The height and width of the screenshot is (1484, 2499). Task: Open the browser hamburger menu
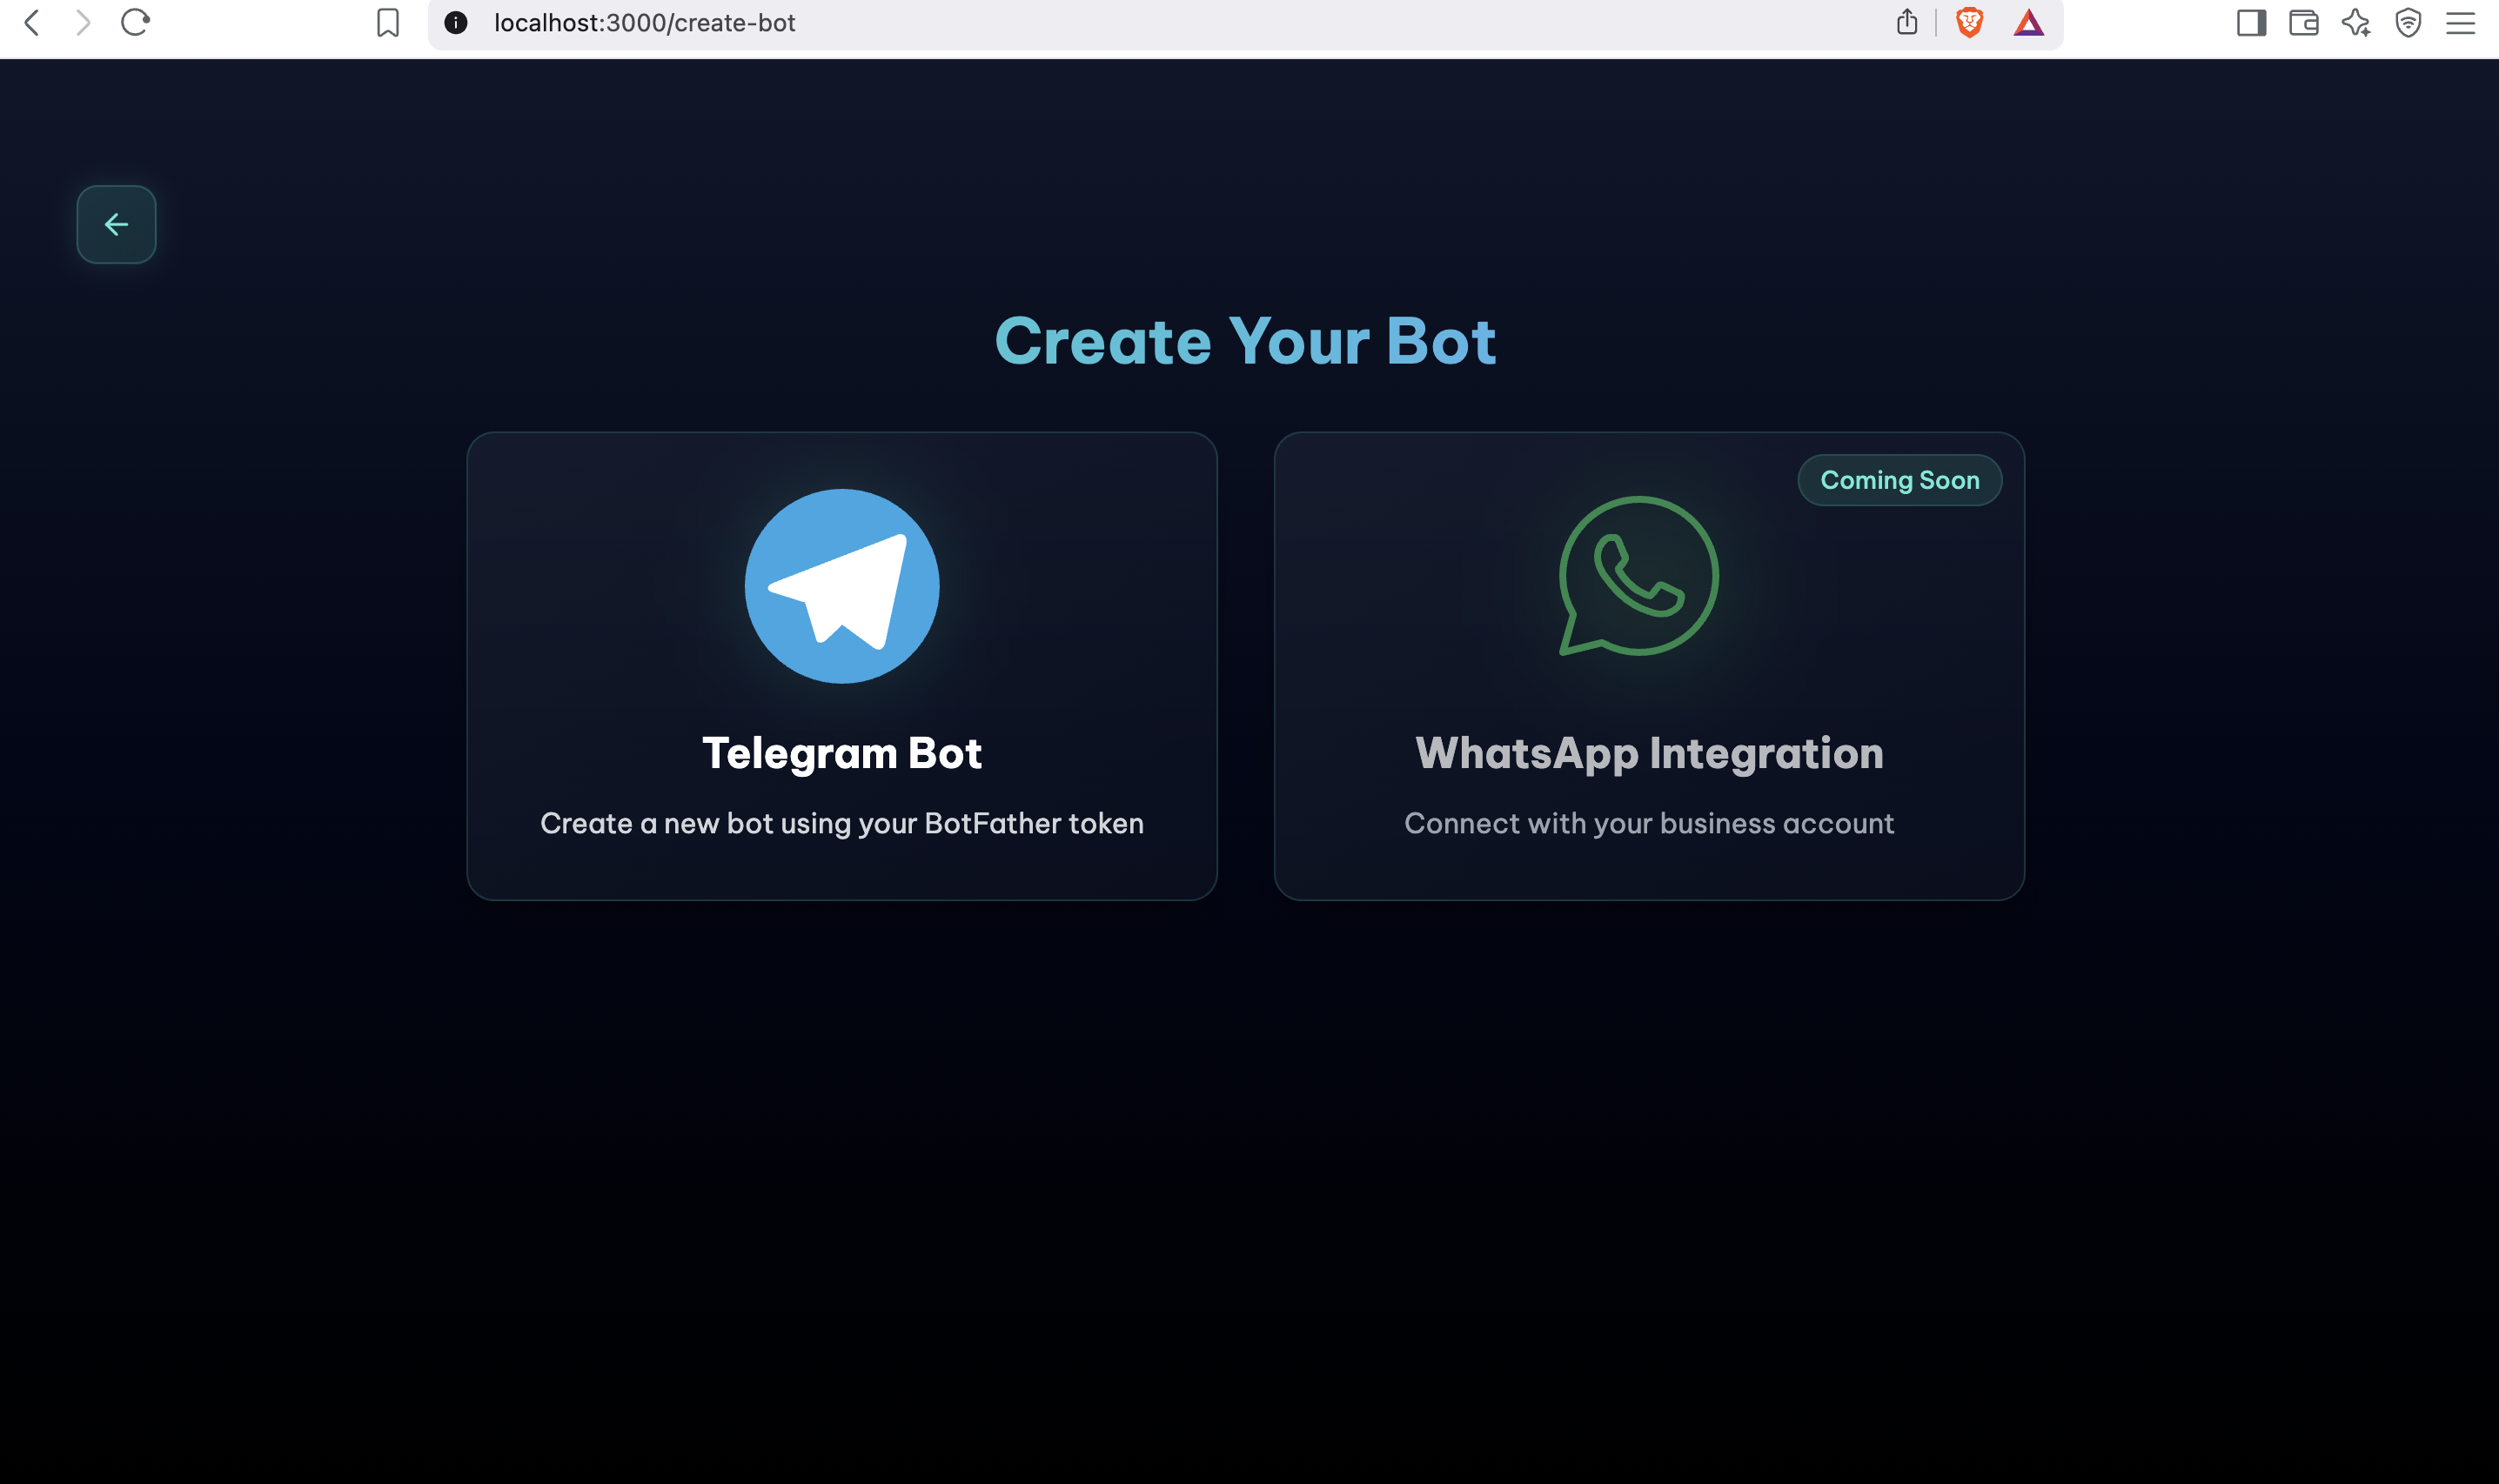pos(2460,22)
